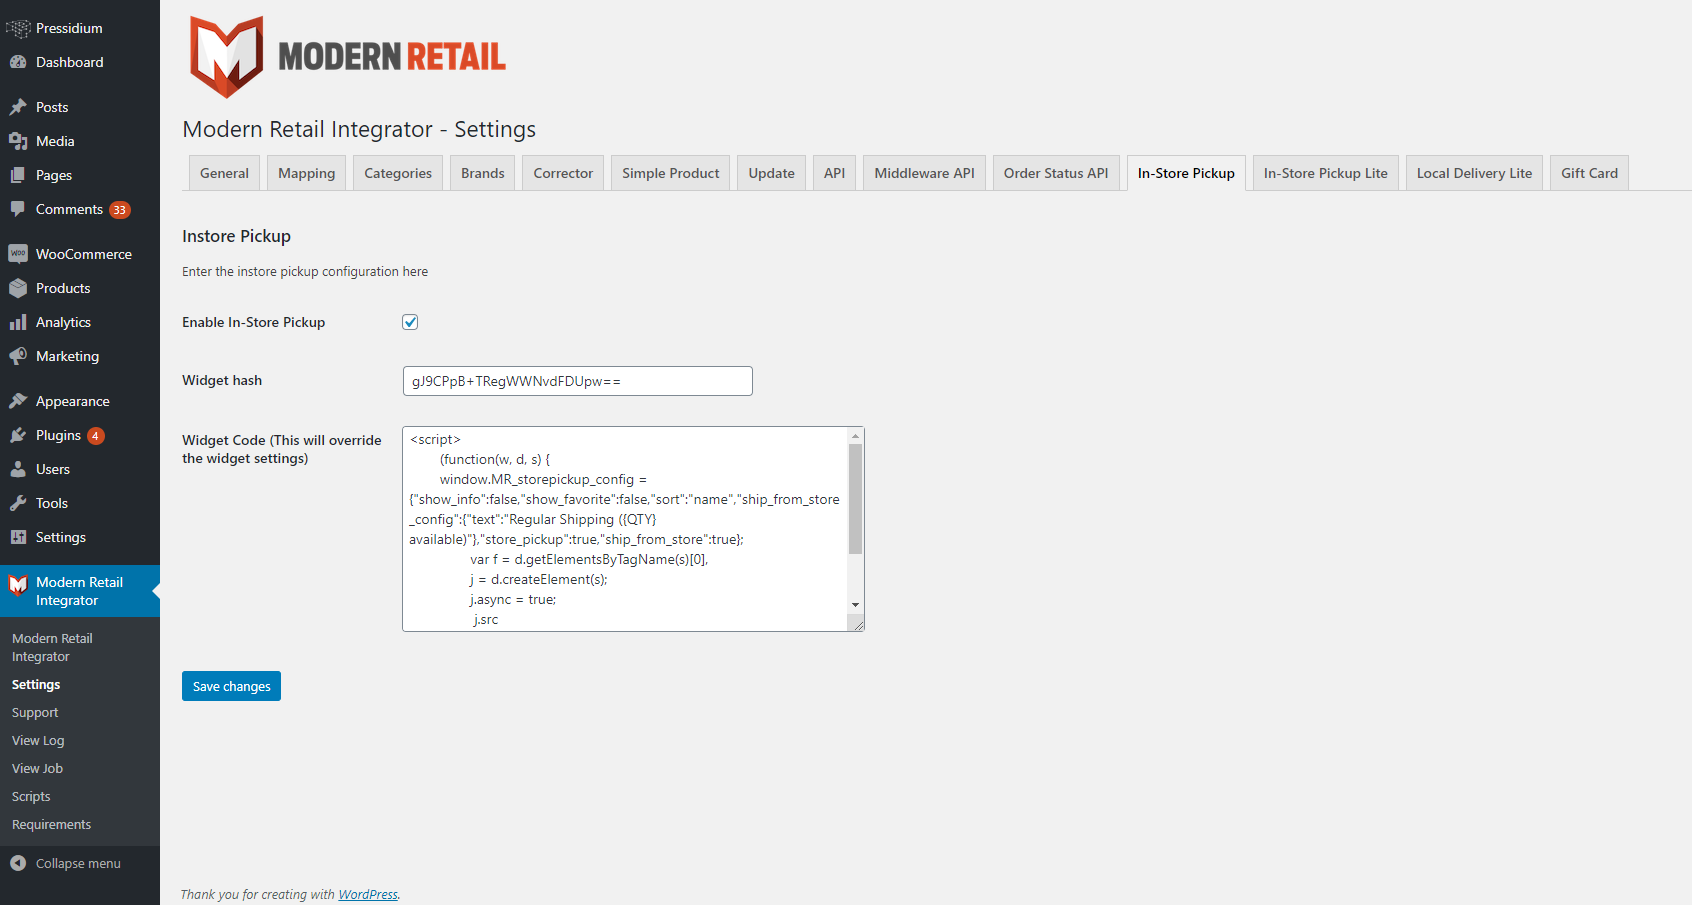The width and height of the screenshot is (1692, 905).
Task: Click the Plugins update badge 4
Action: pyautogui.click(x=96, y=436)
